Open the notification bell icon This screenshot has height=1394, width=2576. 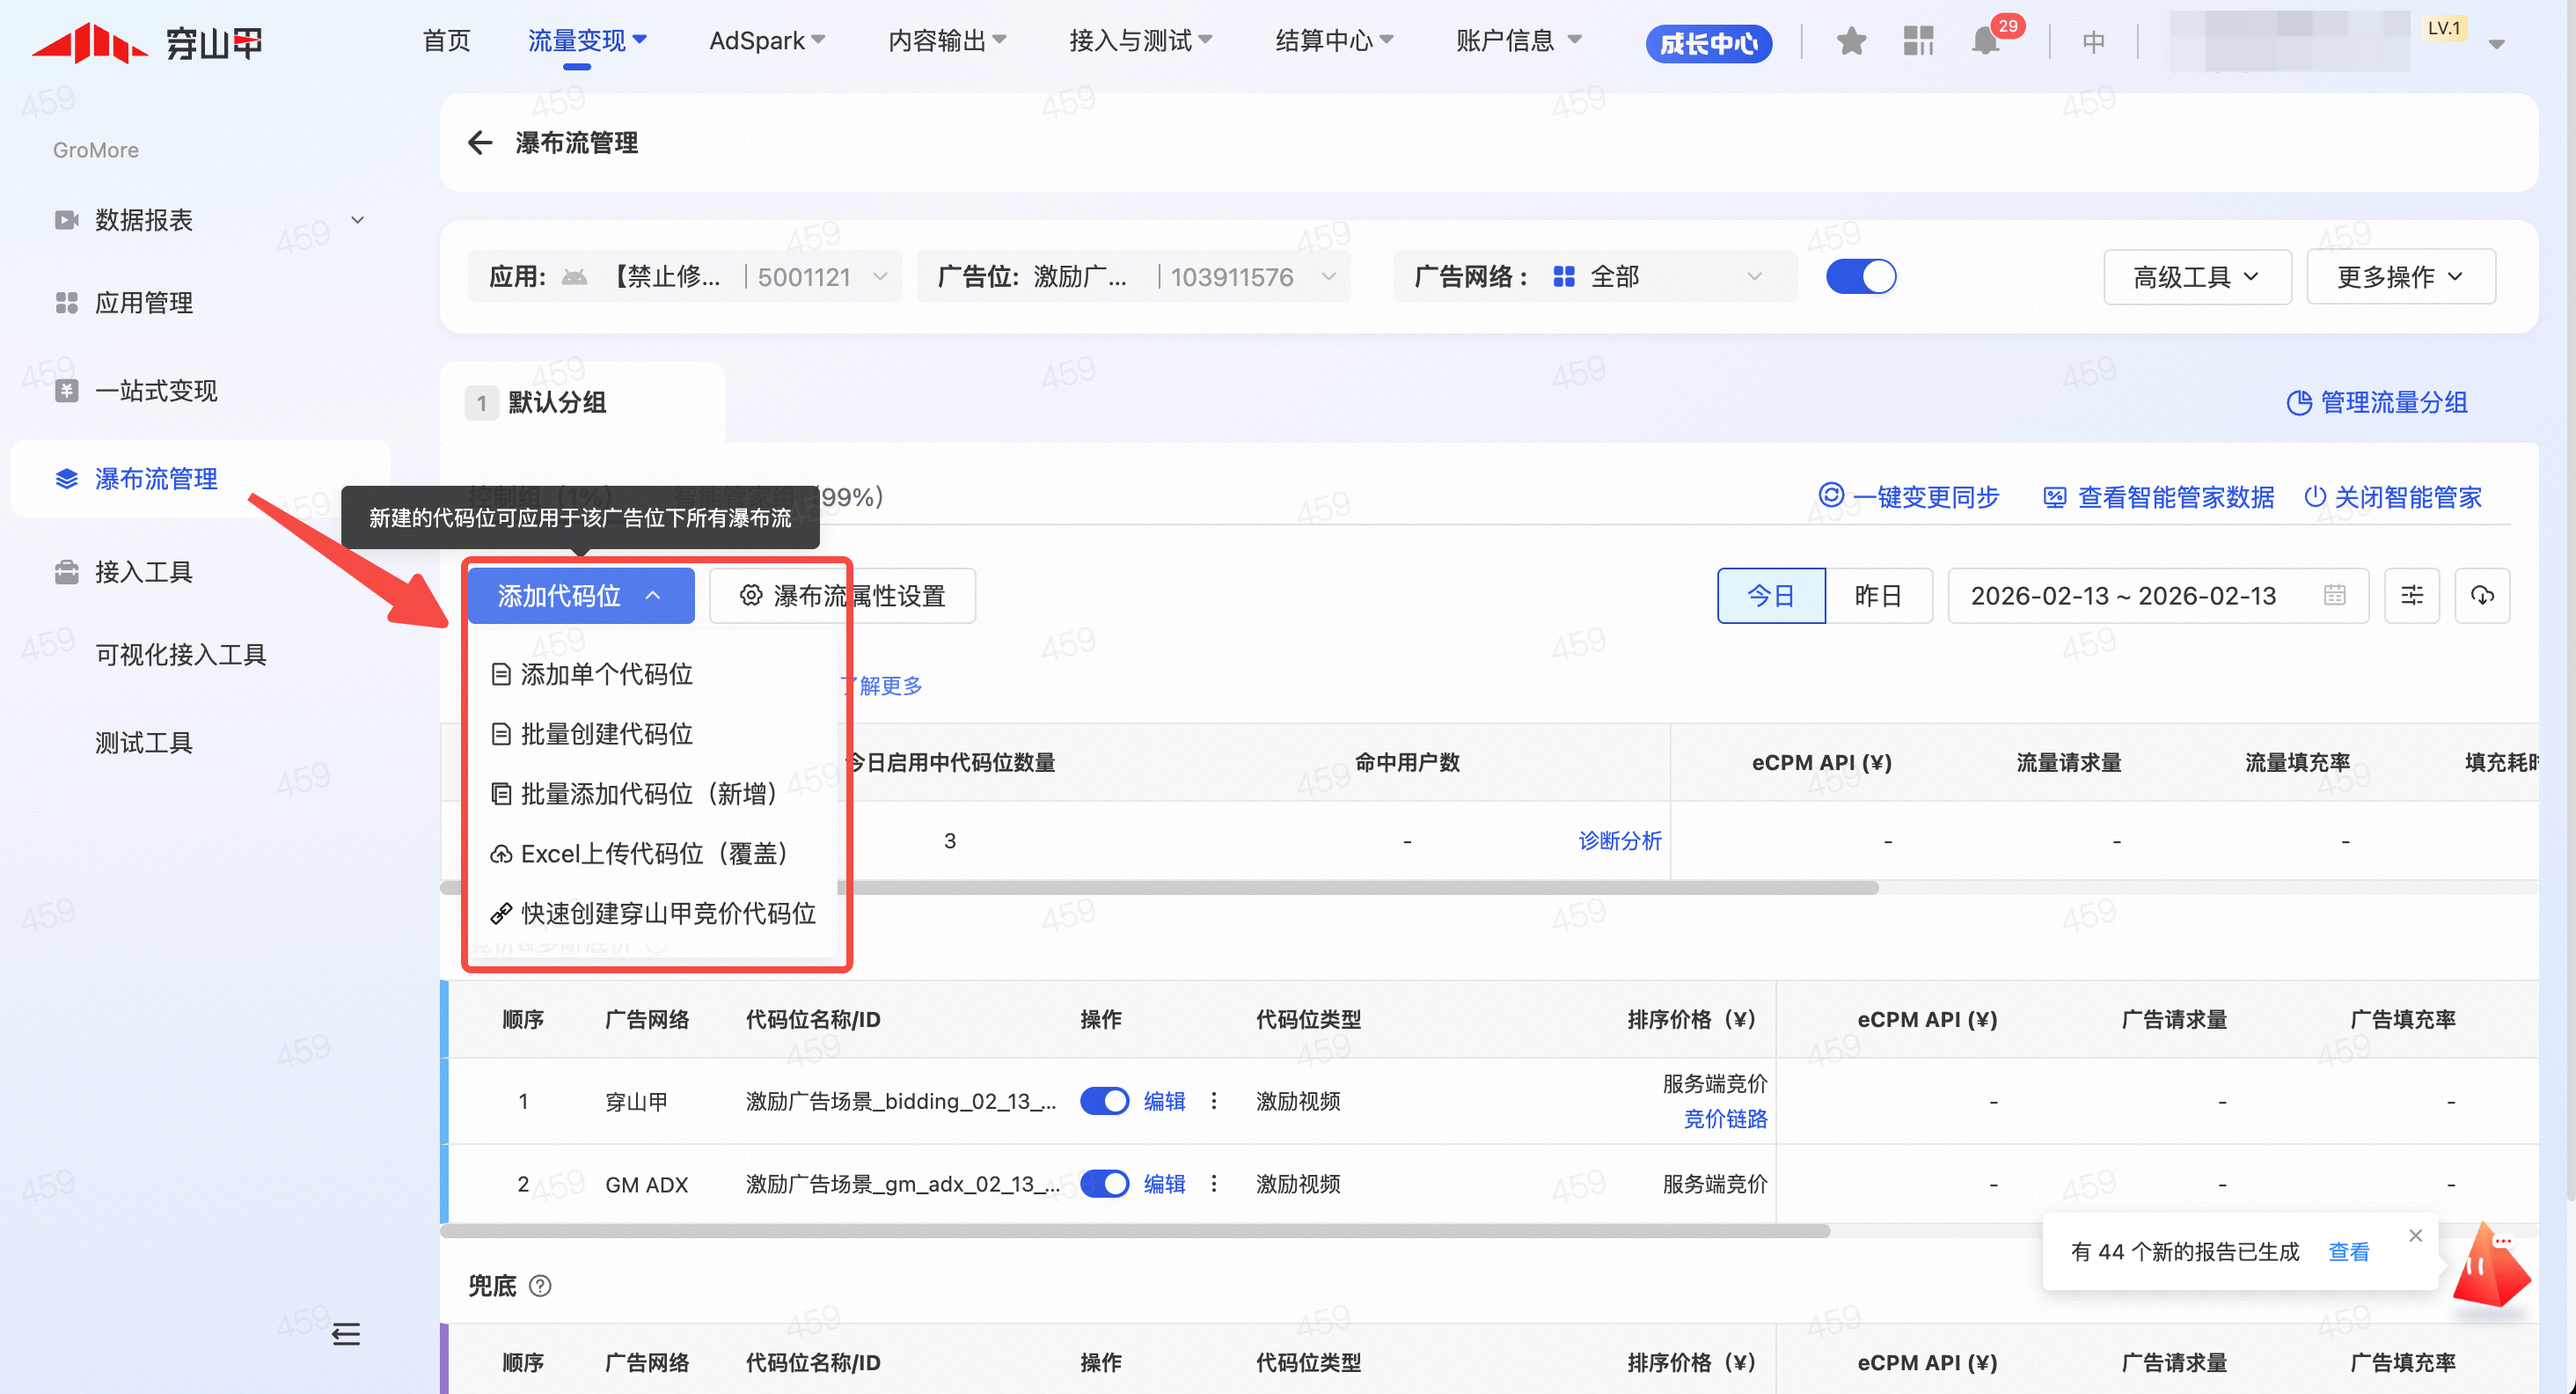coord(1985,41)
